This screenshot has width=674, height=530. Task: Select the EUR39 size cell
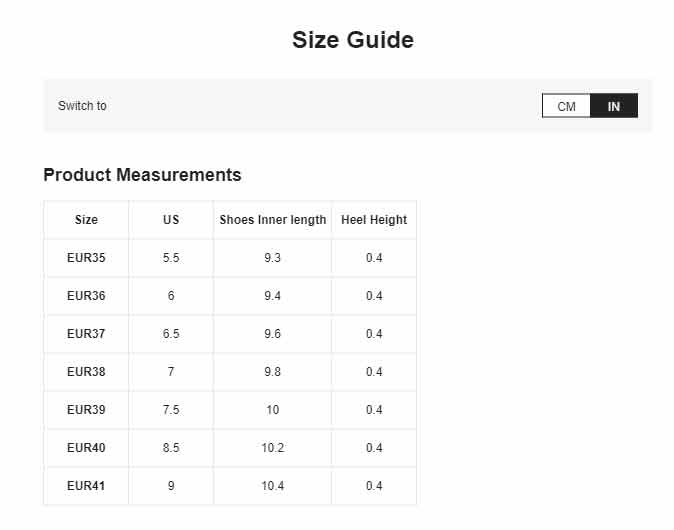(x=86, y=410)
